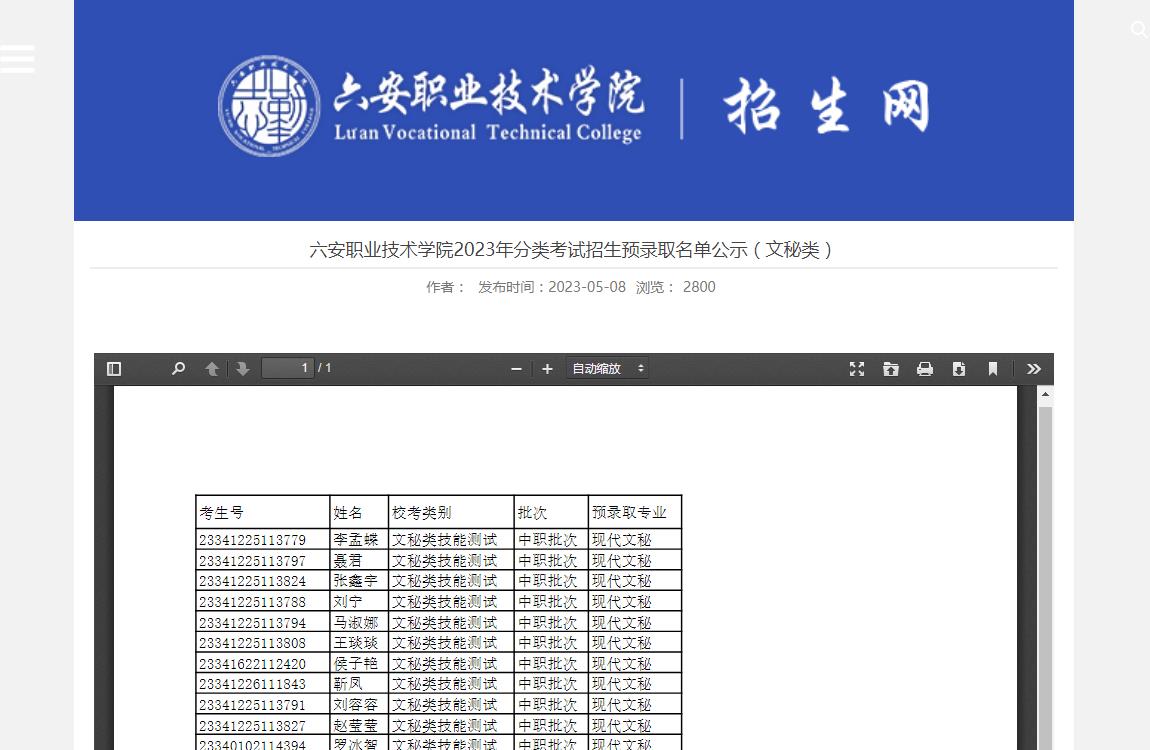This screenshot has width=1150, height=750.
Task: Click the PDF page number field
Action: point(288,368)
